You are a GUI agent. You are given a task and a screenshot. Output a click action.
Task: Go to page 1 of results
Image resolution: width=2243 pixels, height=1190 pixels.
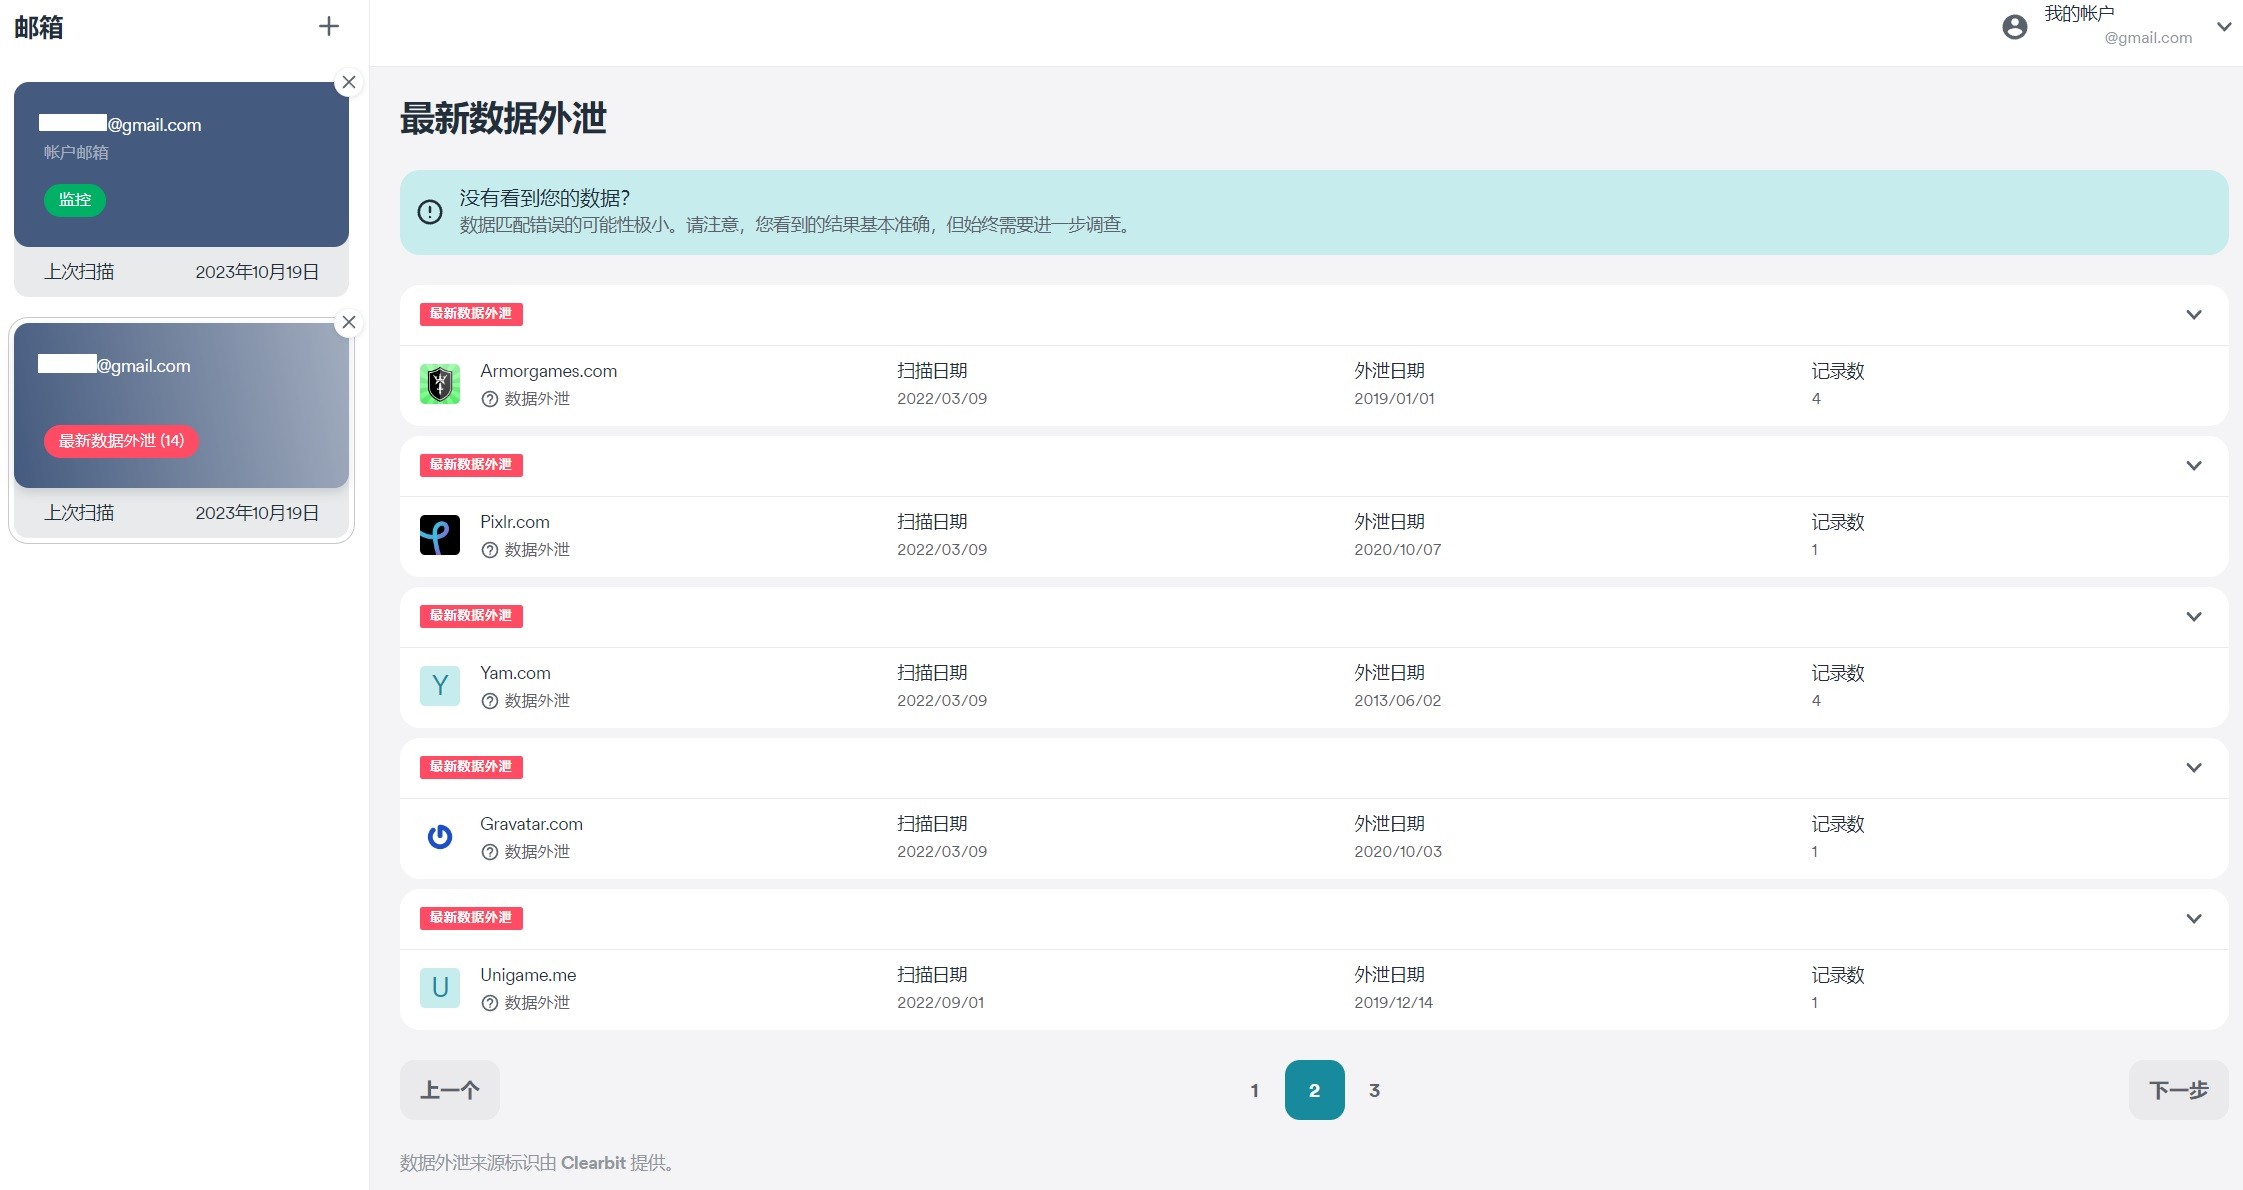(x=1254, y=1090)
